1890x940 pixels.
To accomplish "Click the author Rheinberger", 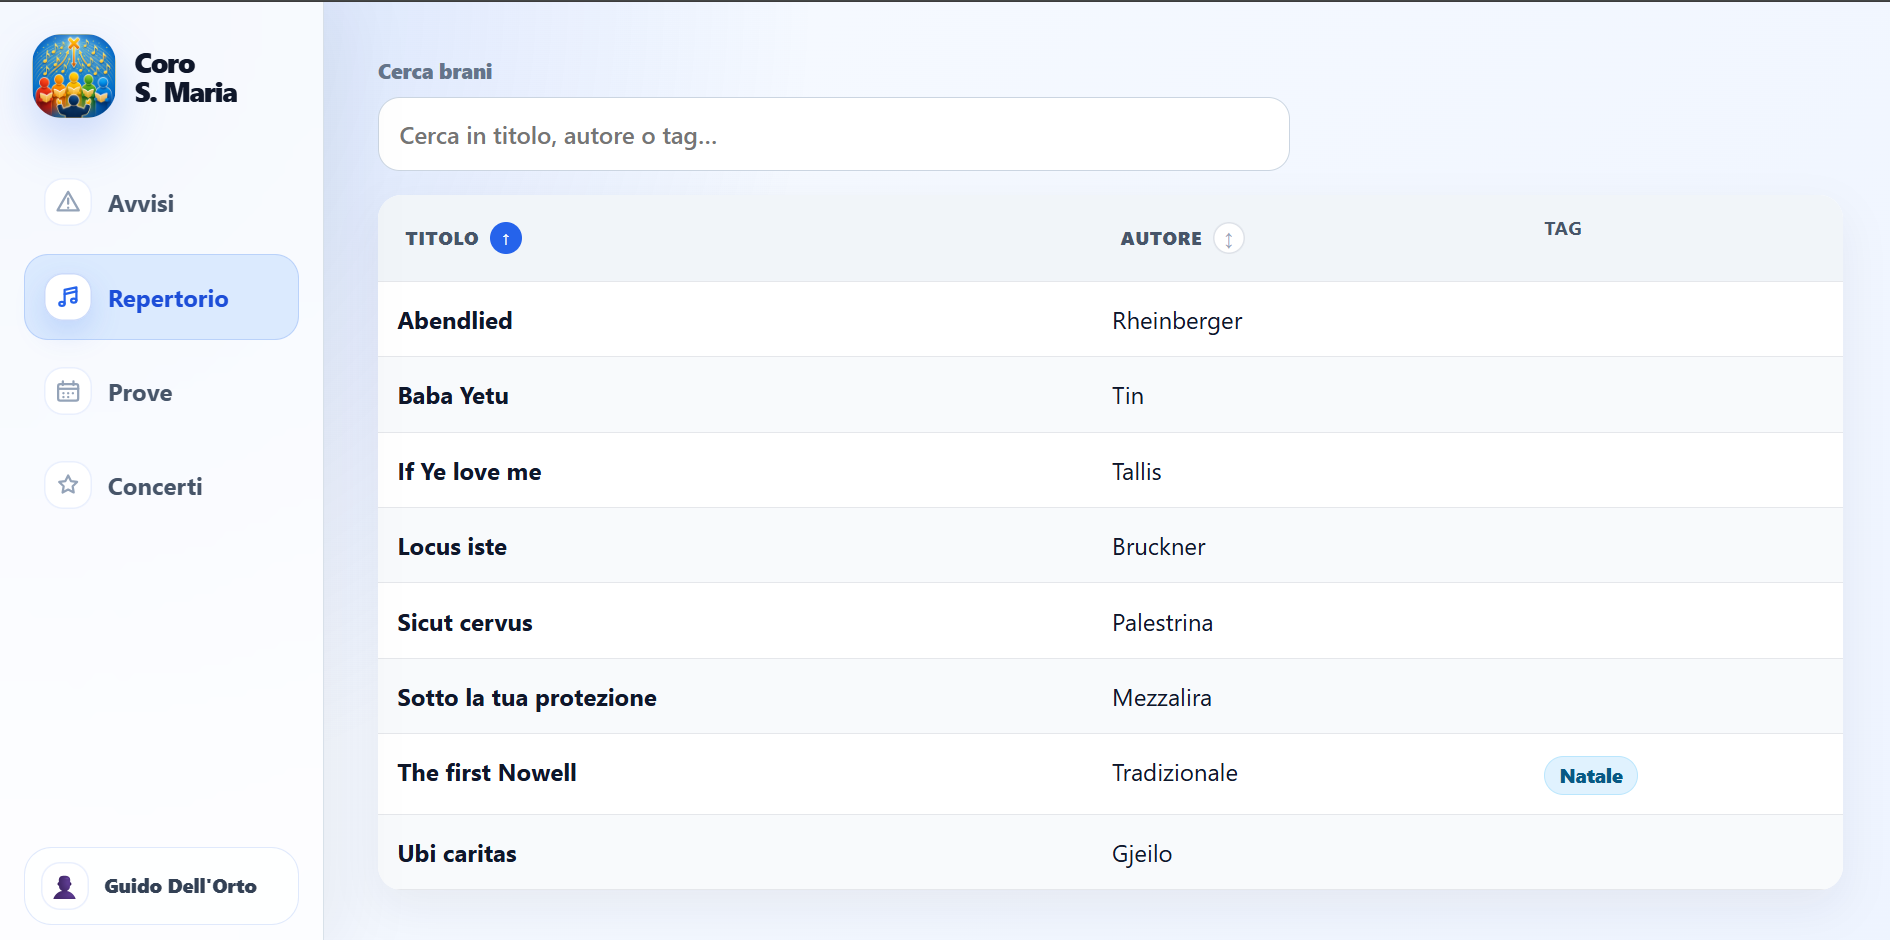I will coord(1177,321).
